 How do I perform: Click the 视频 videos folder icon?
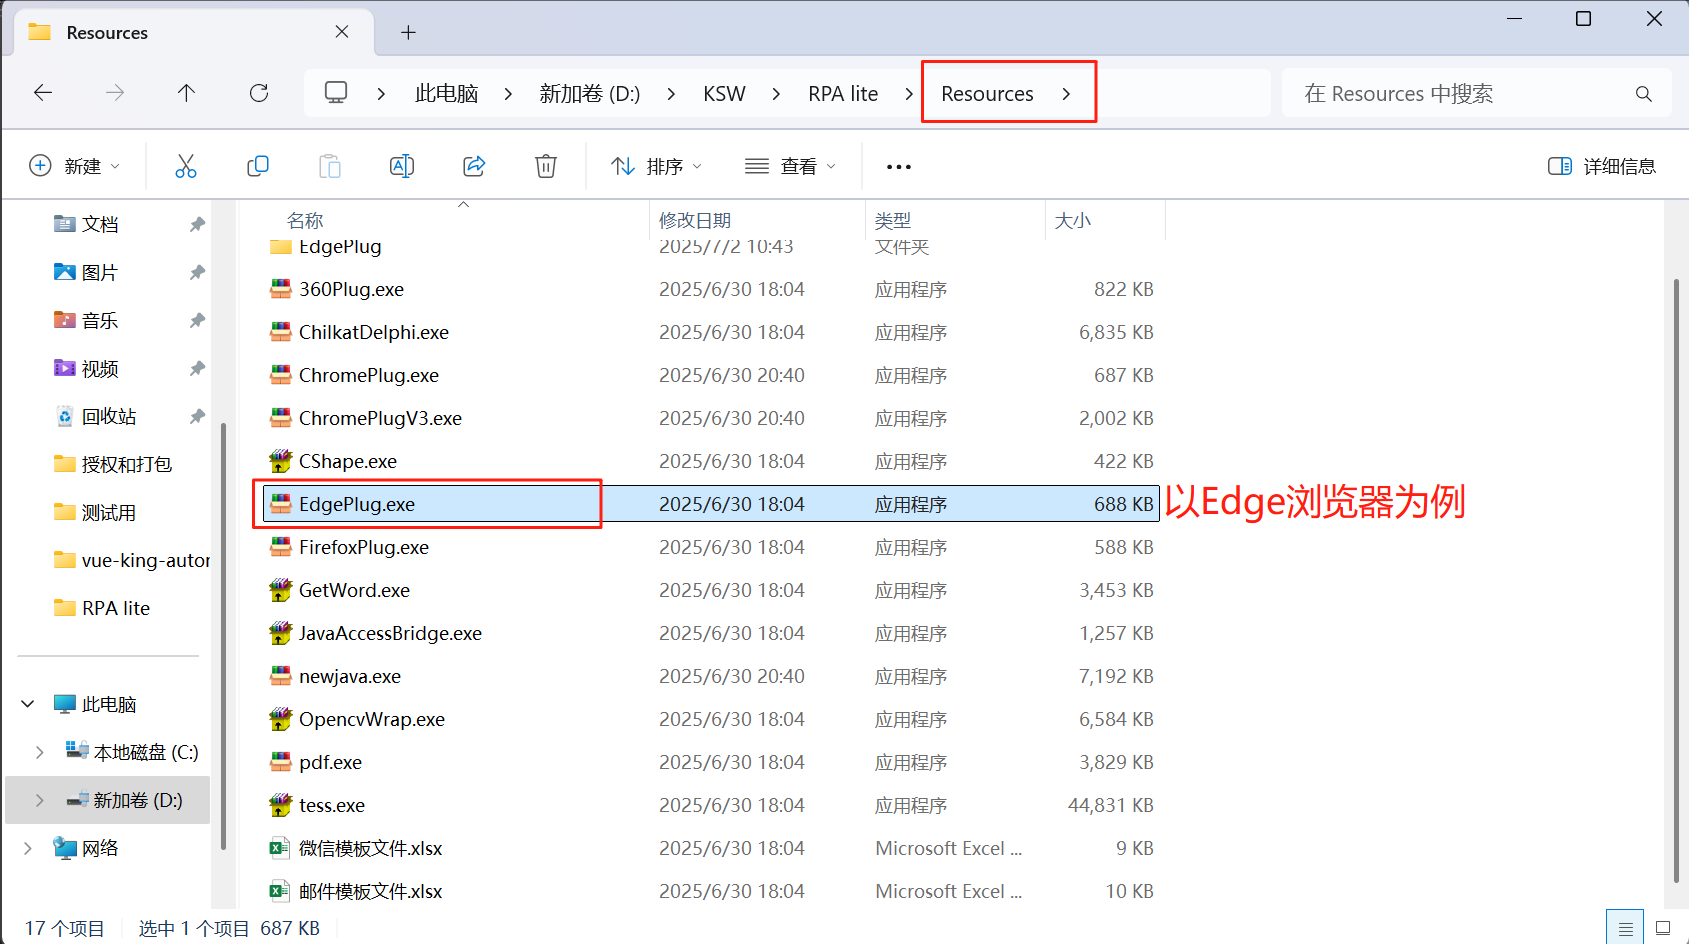[x=65, y=368]
